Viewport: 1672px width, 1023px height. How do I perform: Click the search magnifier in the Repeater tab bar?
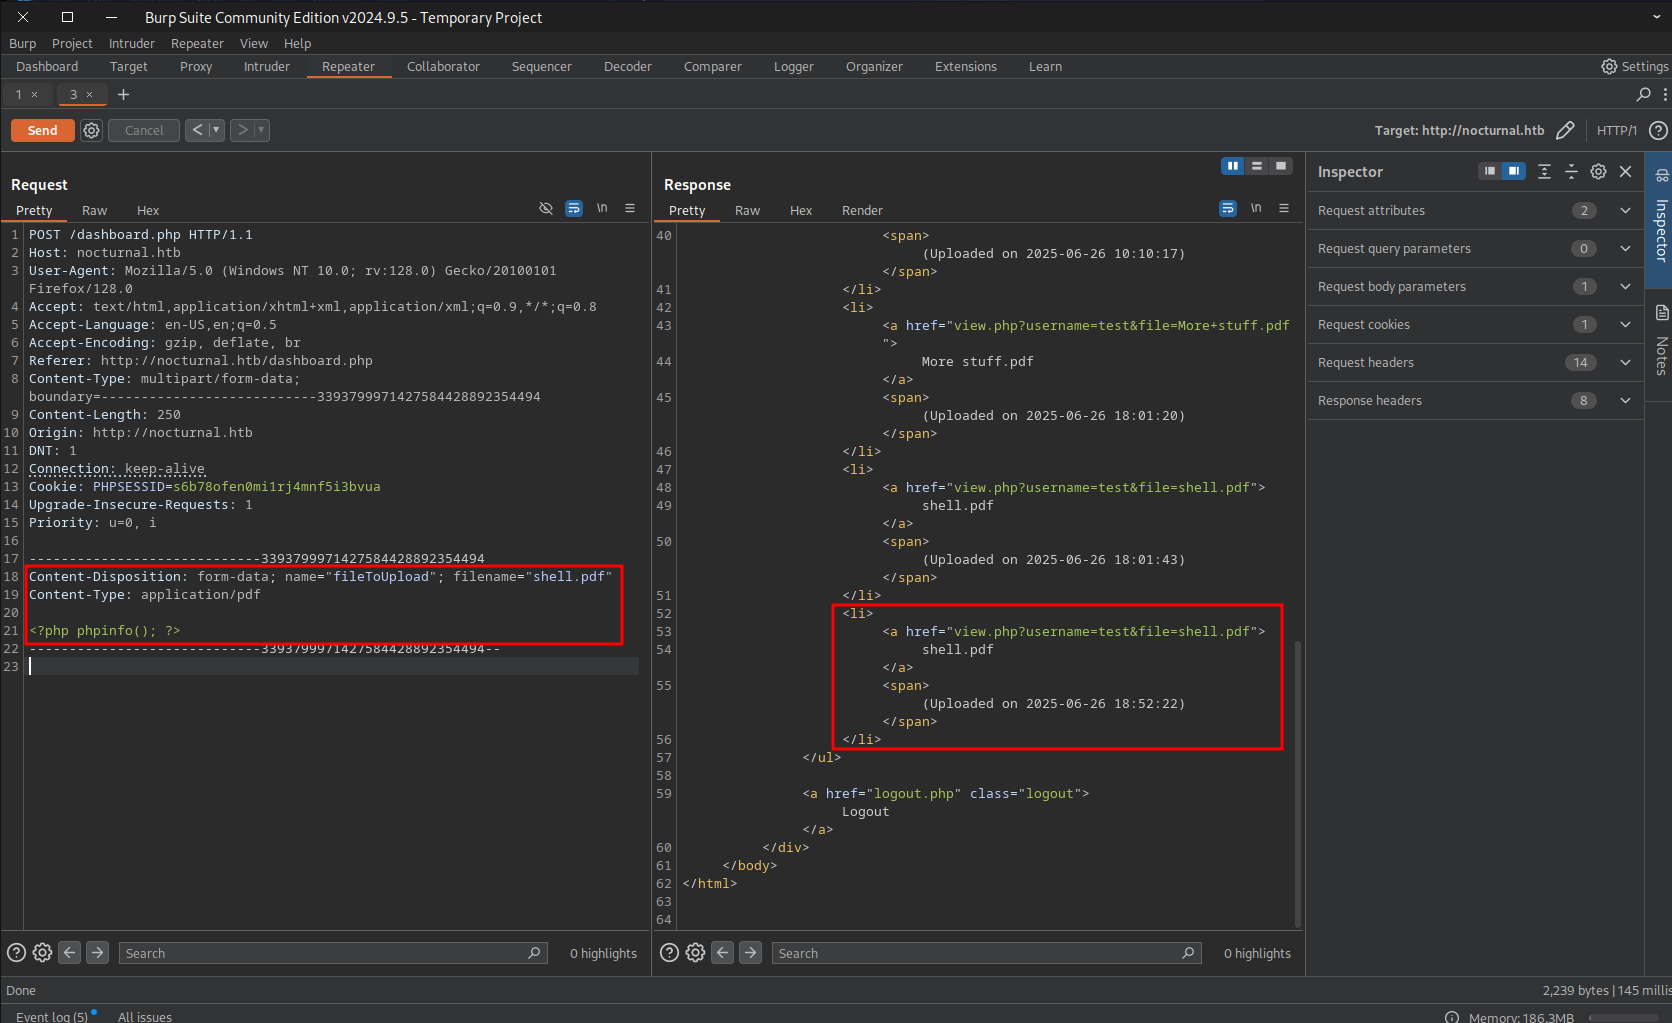click(1643, 94)
